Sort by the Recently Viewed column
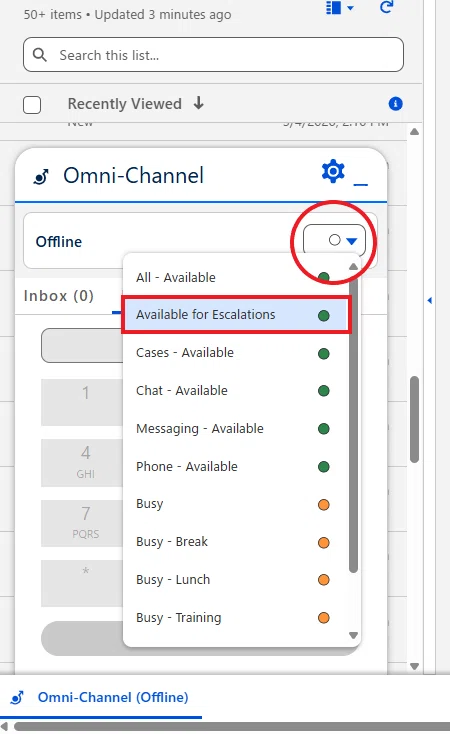The height and width of the screenshot is (734, 450). [125, 103]
